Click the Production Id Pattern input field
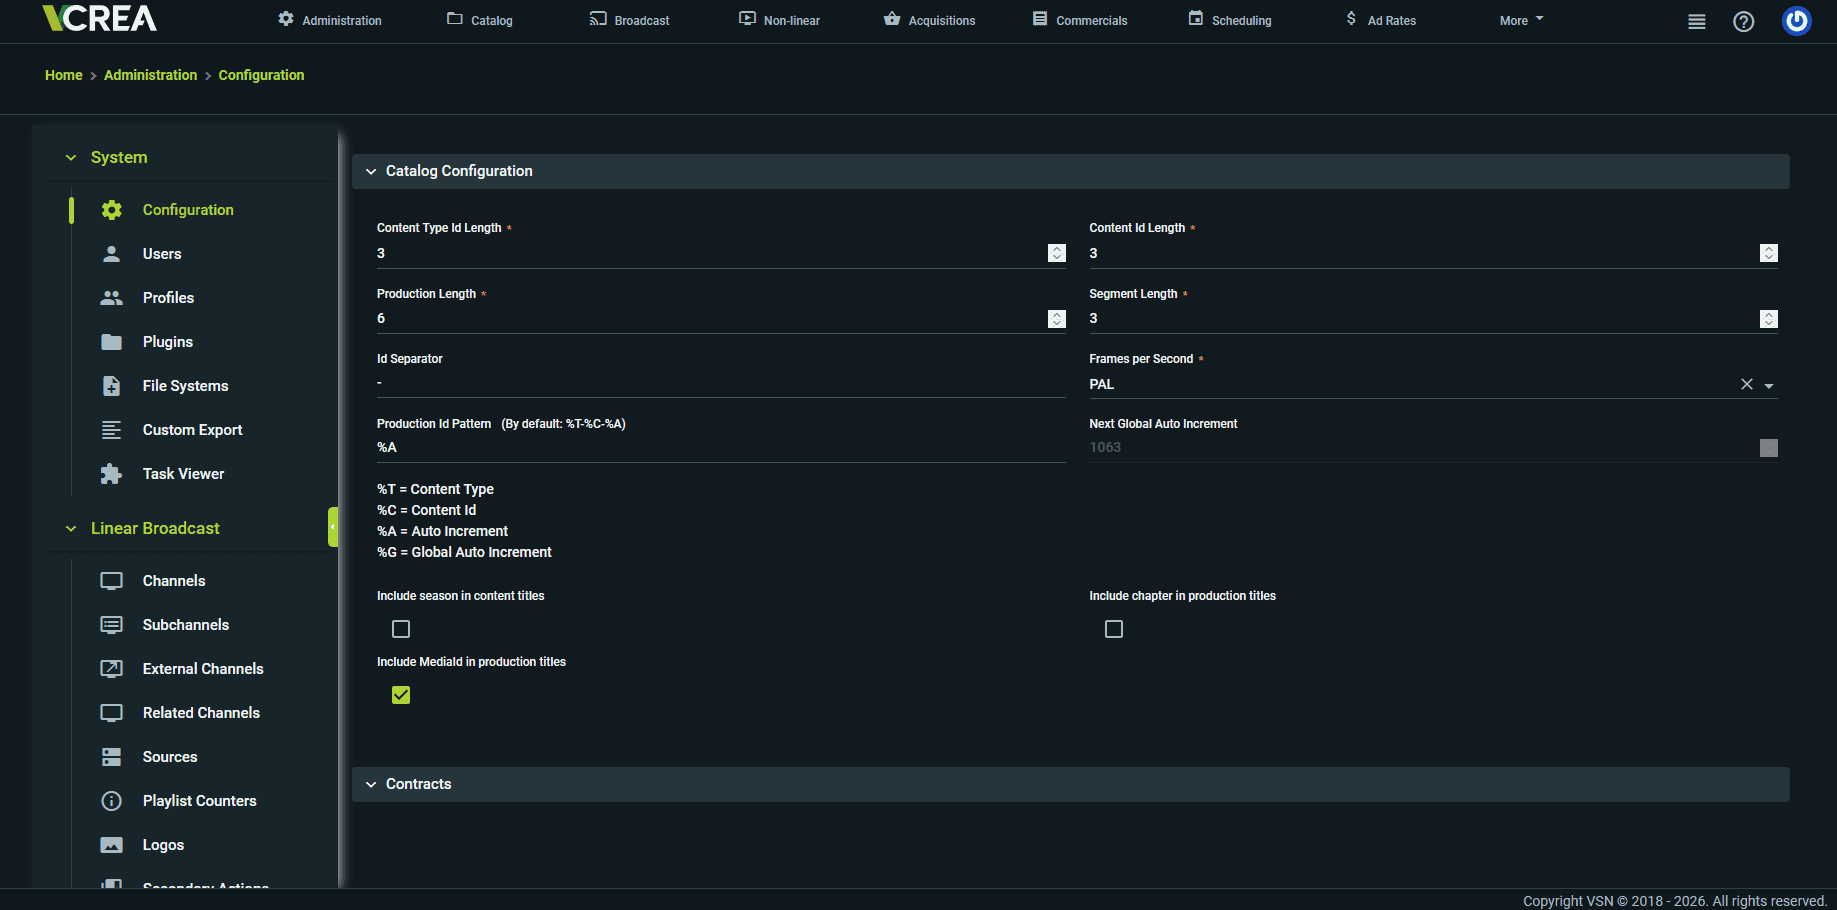 click(721, 448)
